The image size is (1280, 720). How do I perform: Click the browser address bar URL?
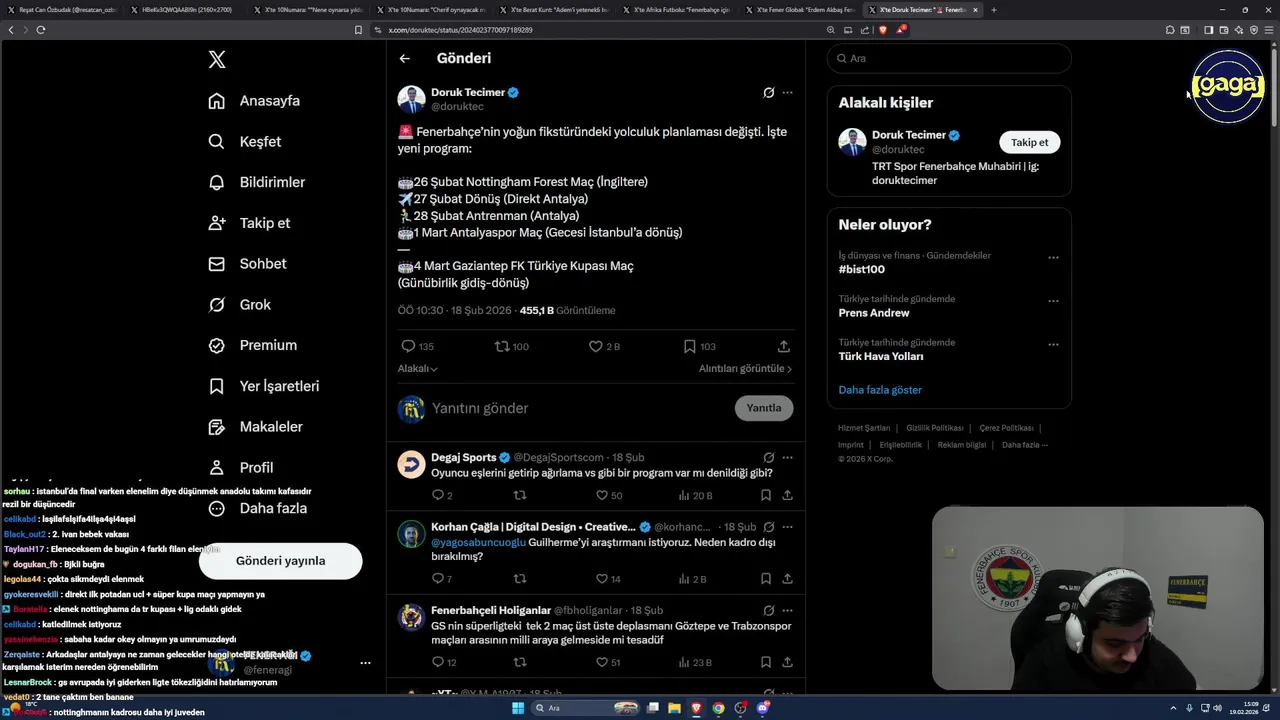[x=460, y=30]
